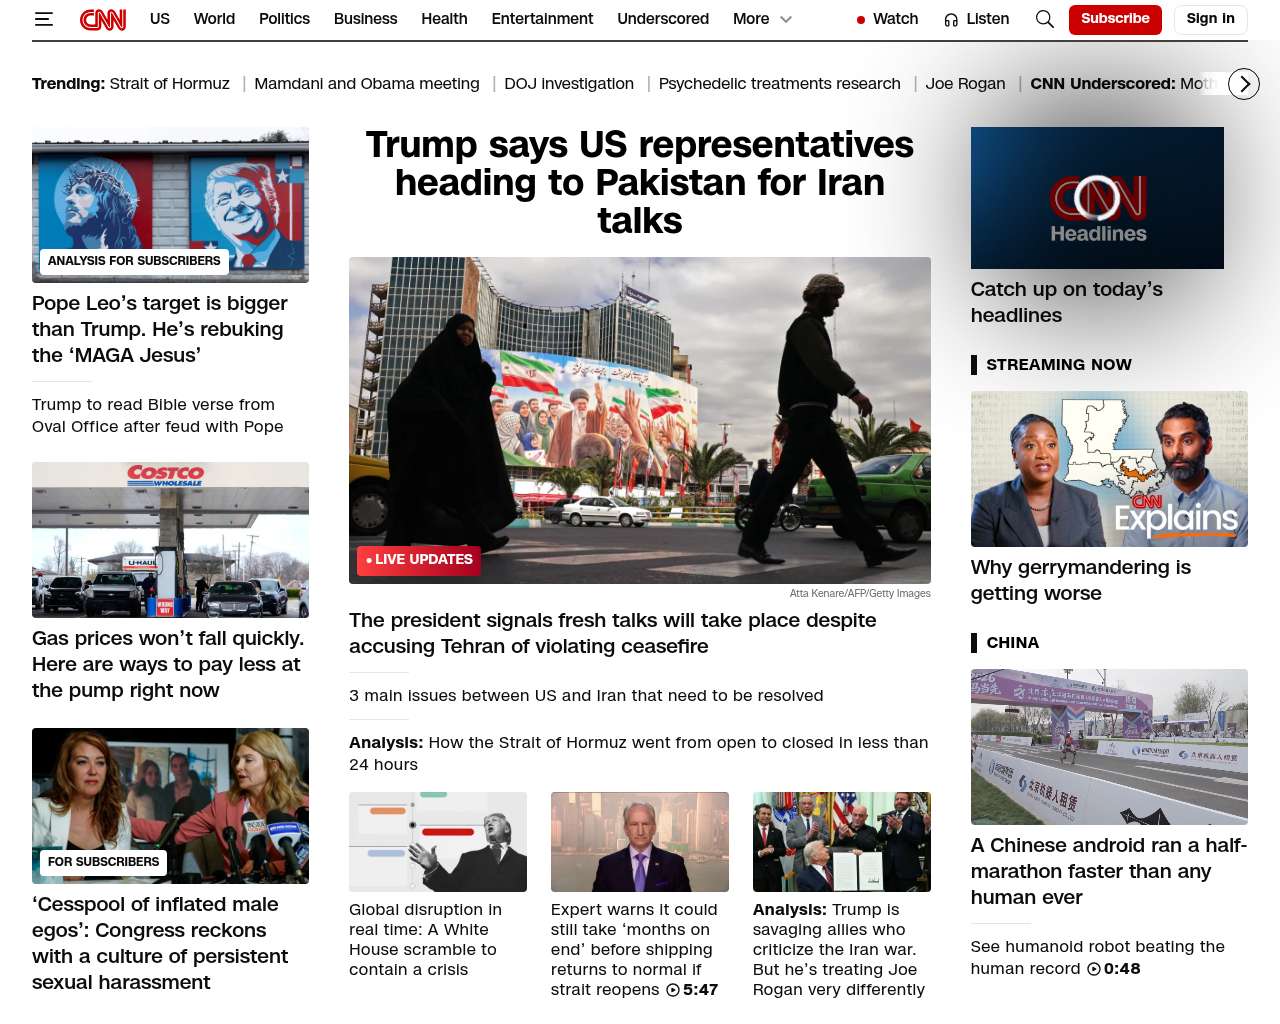Open Analysis on Strait of Hormuz closing
The image size is (1280, 1024).
pyautogui.click(x=639, y=754)
